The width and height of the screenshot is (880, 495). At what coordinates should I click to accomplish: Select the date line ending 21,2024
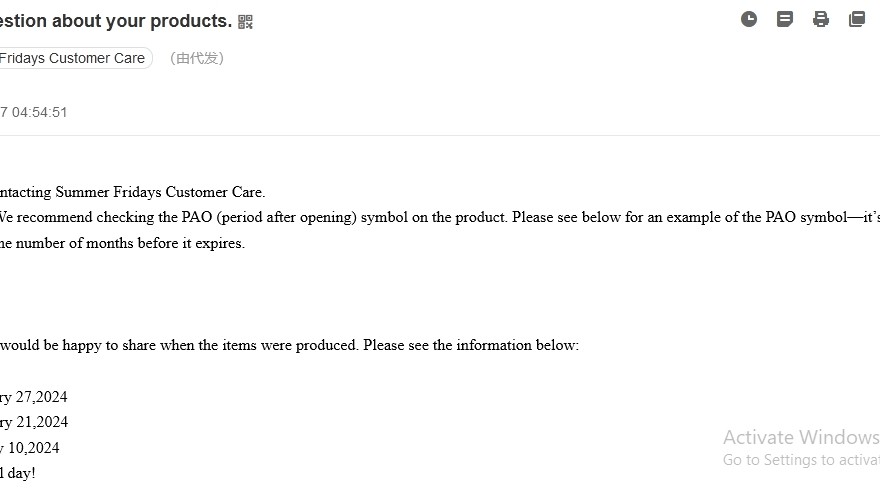(x=34, y=422)
